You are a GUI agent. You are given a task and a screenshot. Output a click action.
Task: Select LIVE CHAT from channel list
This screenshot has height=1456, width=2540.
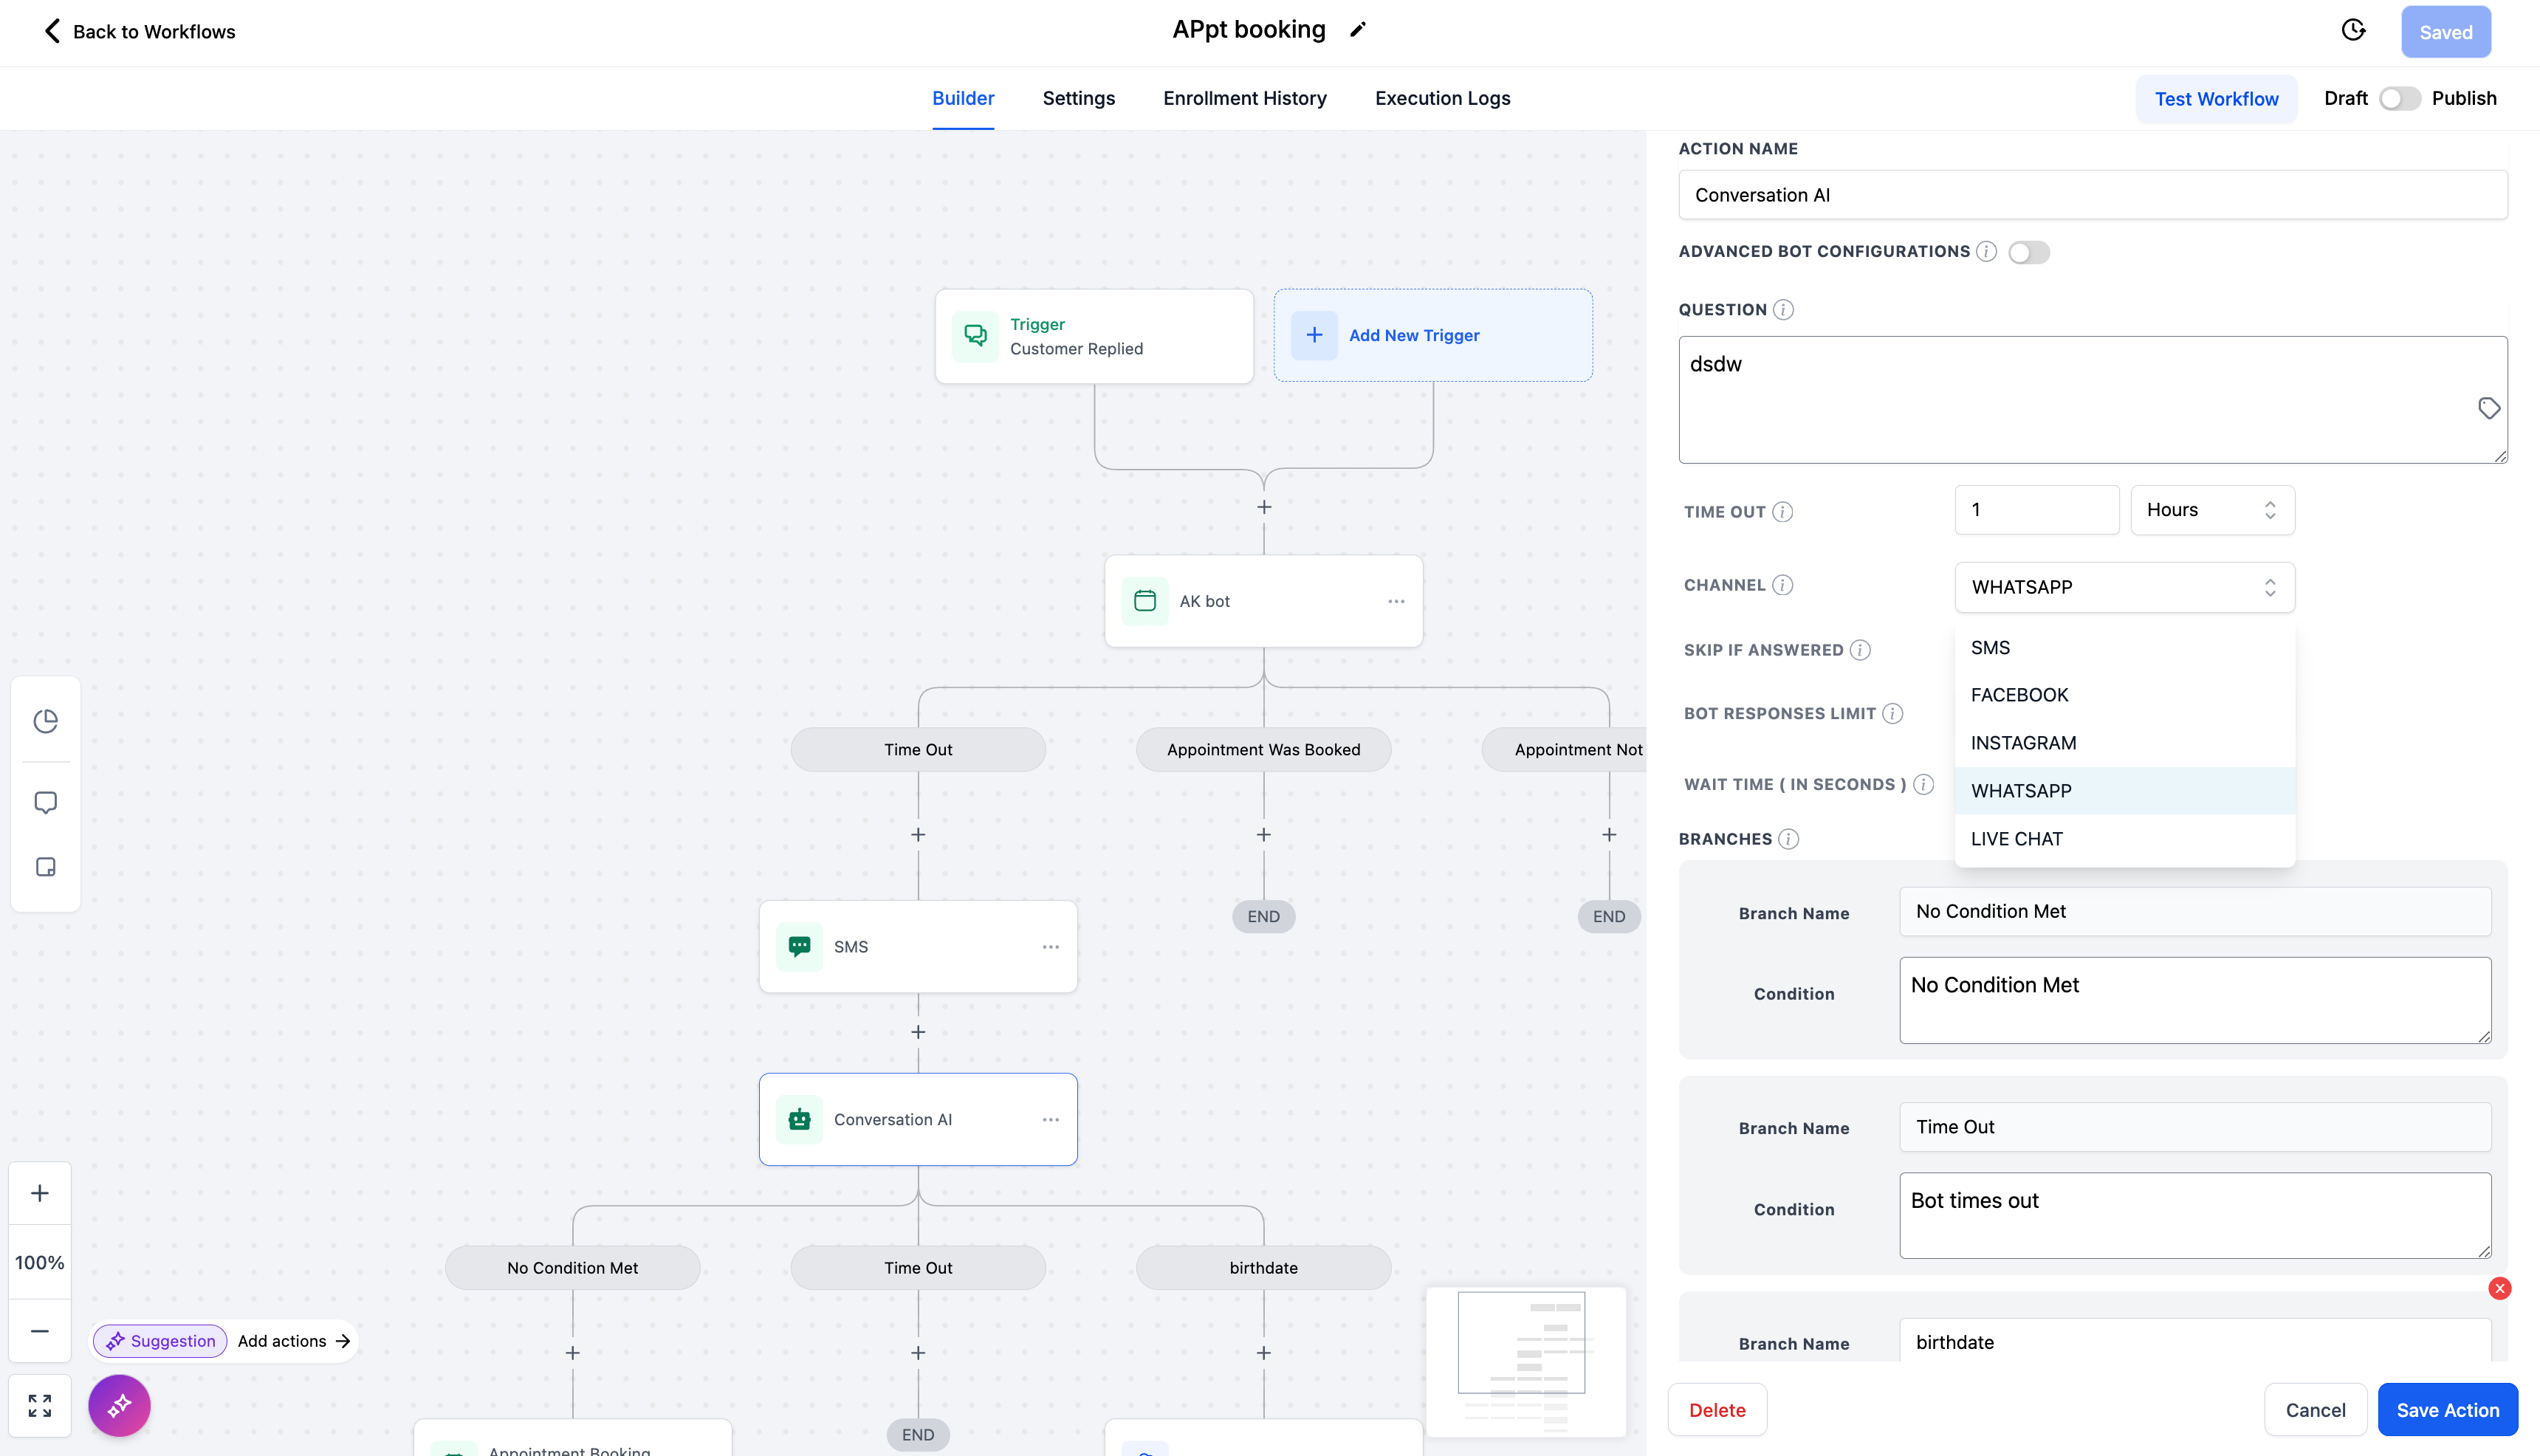coord(2016,839)
